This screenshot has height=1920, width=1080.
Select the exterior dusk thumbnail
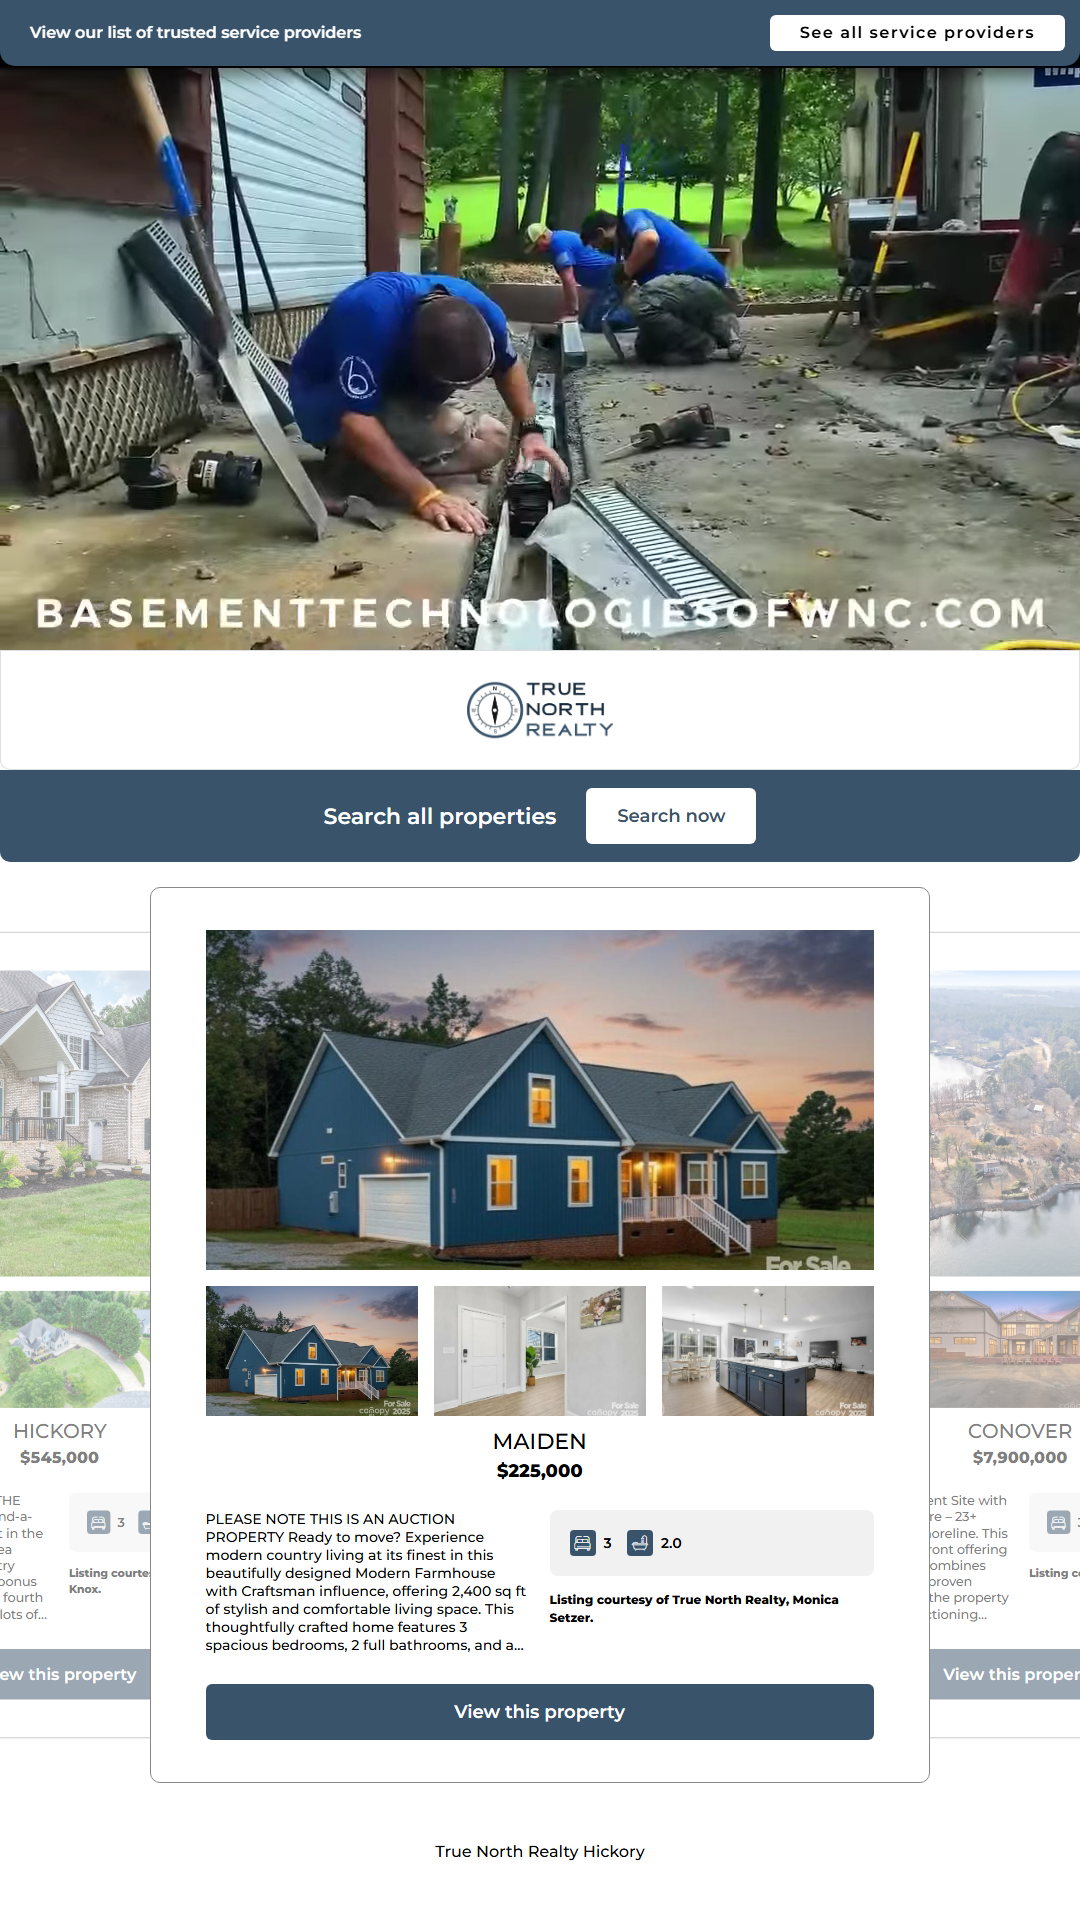pyautogui.click(x=312, y=1351)
